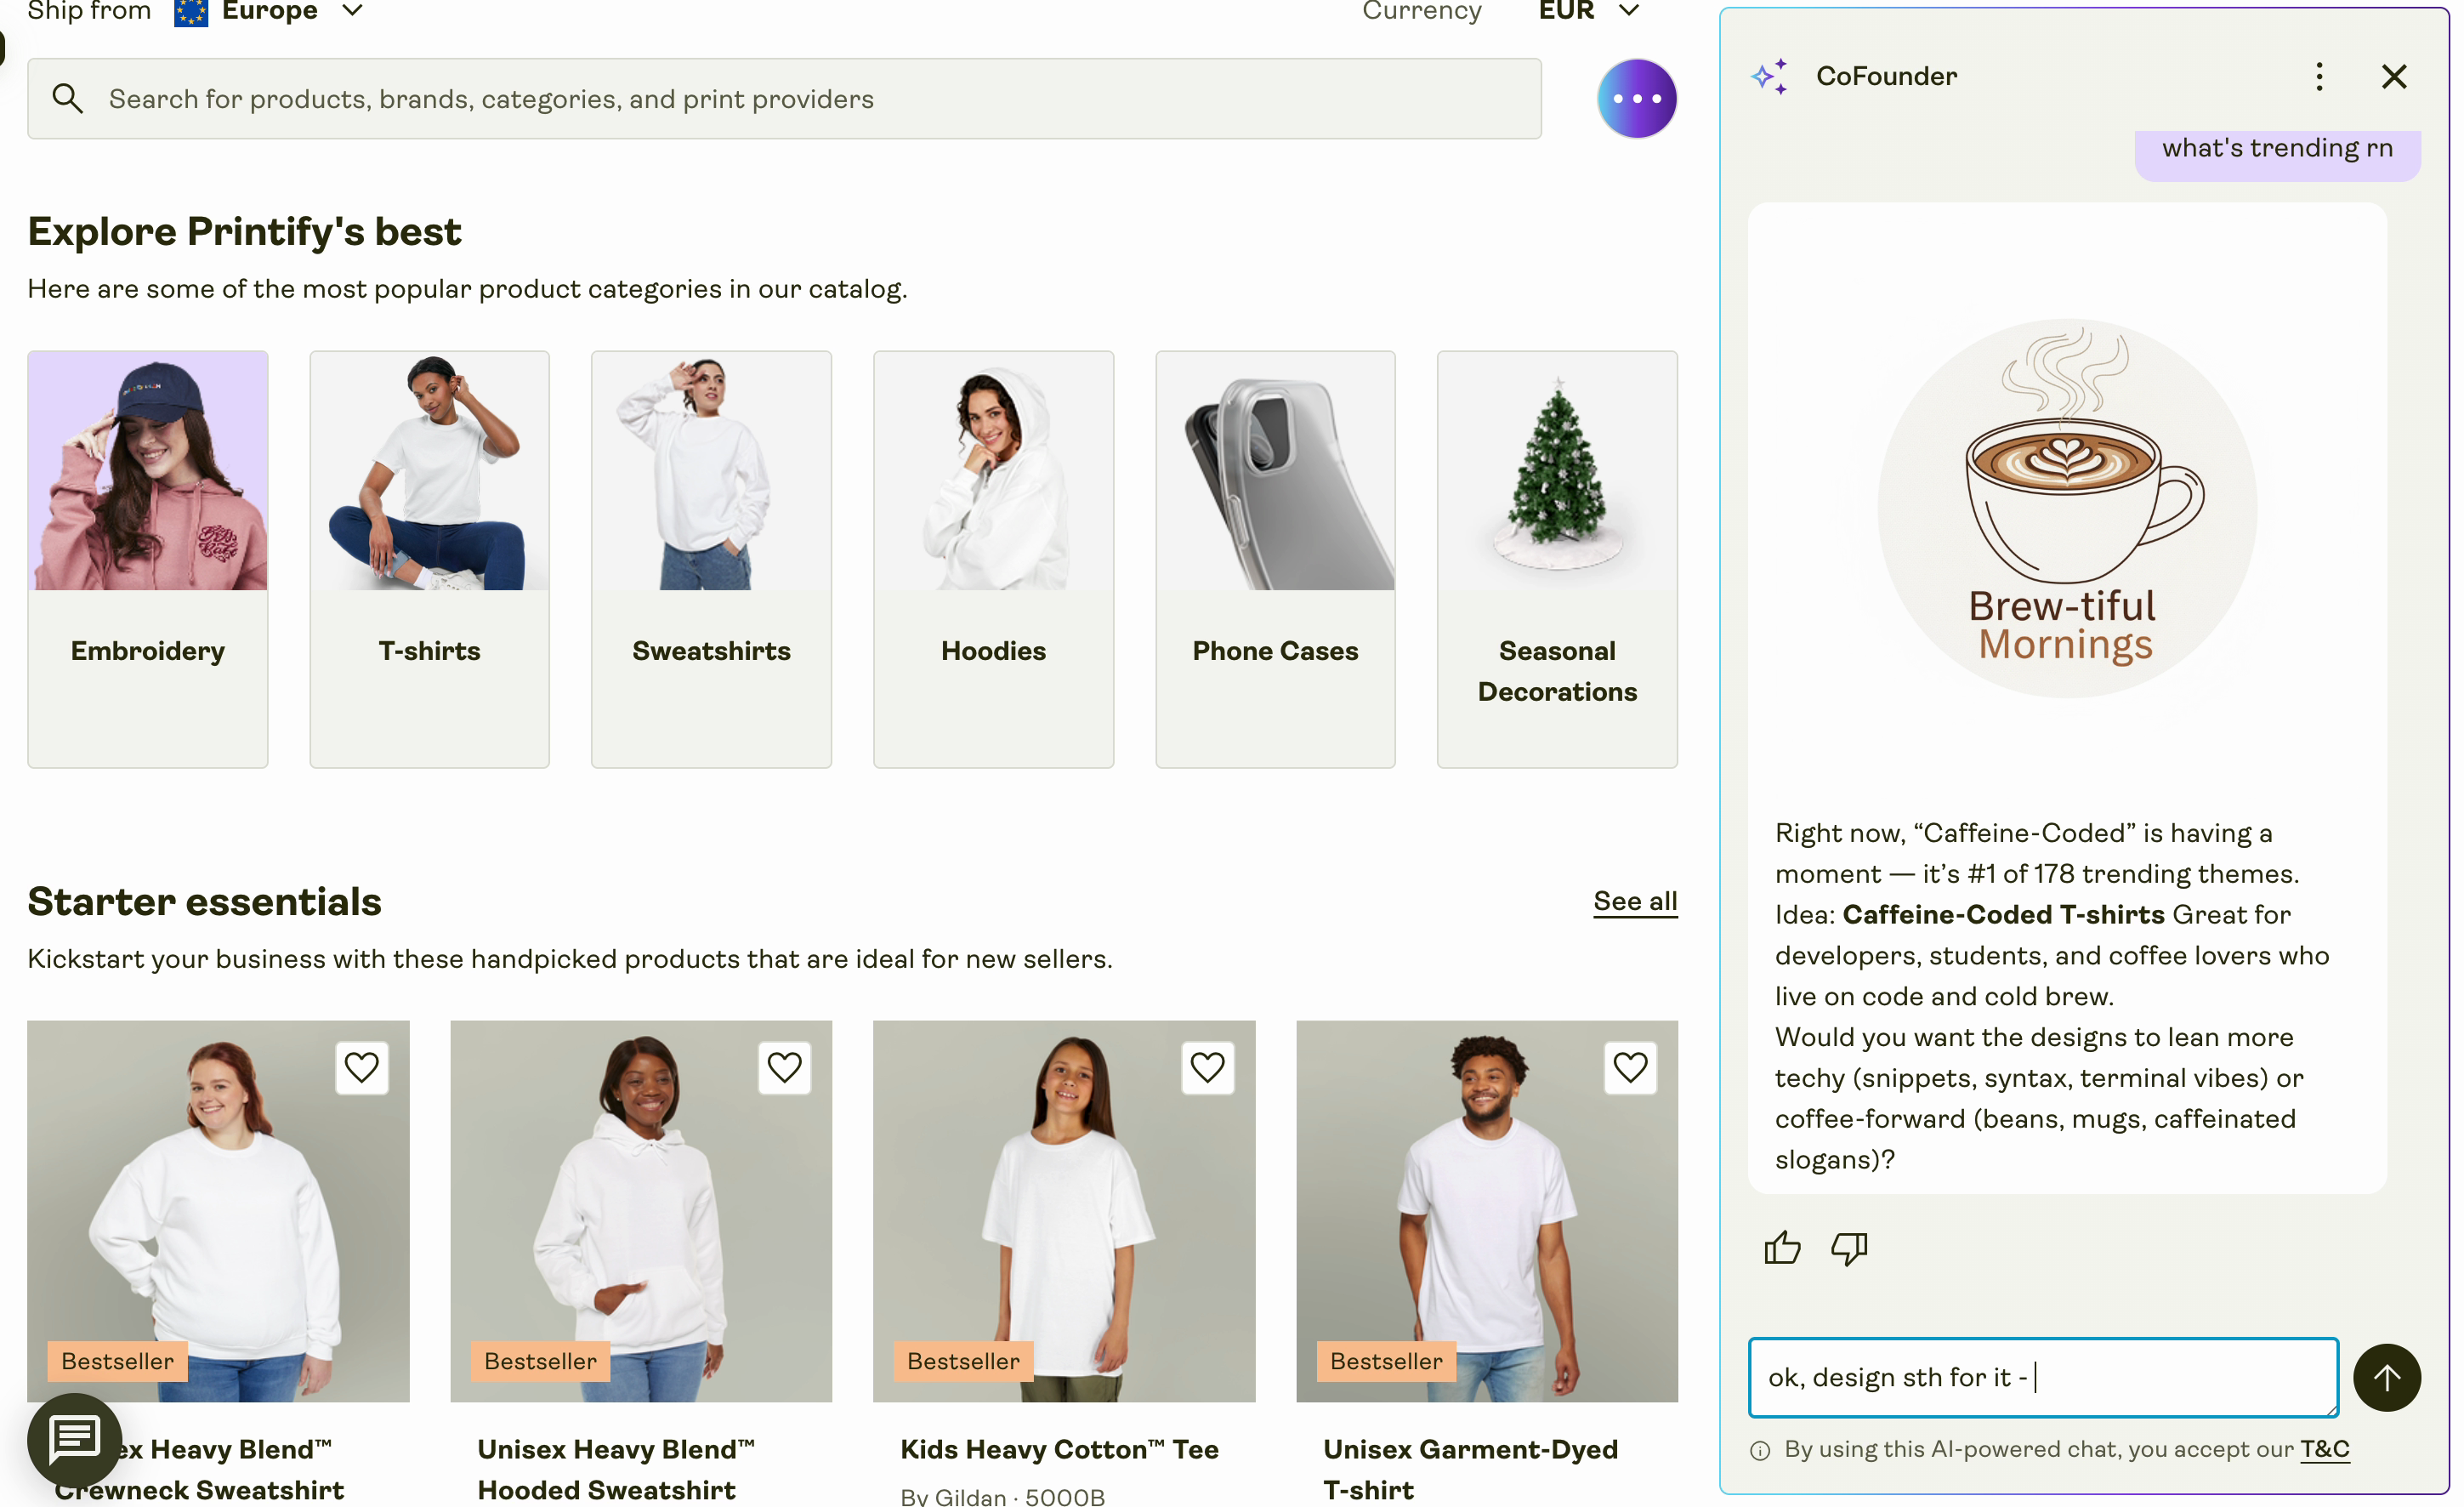Image resolution: width=2464 pixels, height=1507 pixels.
Task: Click the search magnifier icon
Action: (67, 98)
